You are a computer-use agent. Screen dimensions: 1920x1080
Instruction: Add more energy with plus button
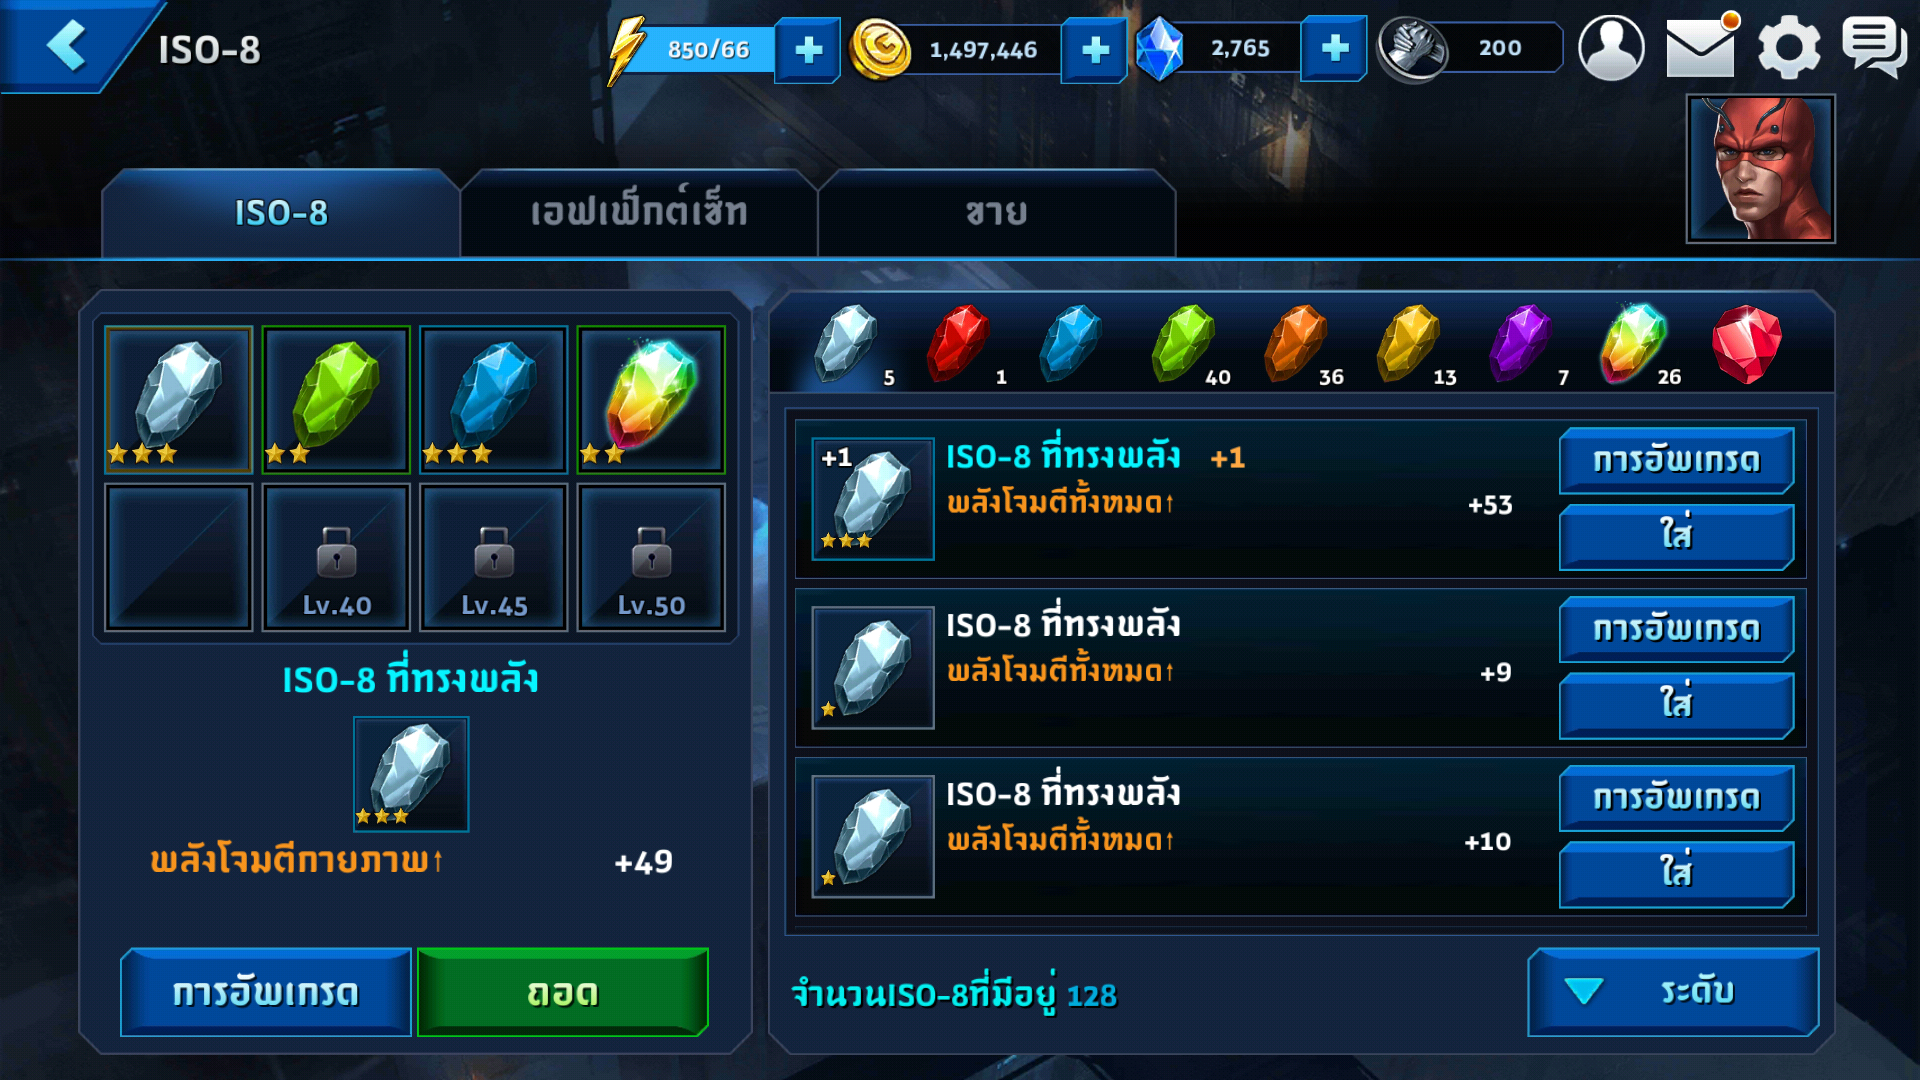point(808,49)
